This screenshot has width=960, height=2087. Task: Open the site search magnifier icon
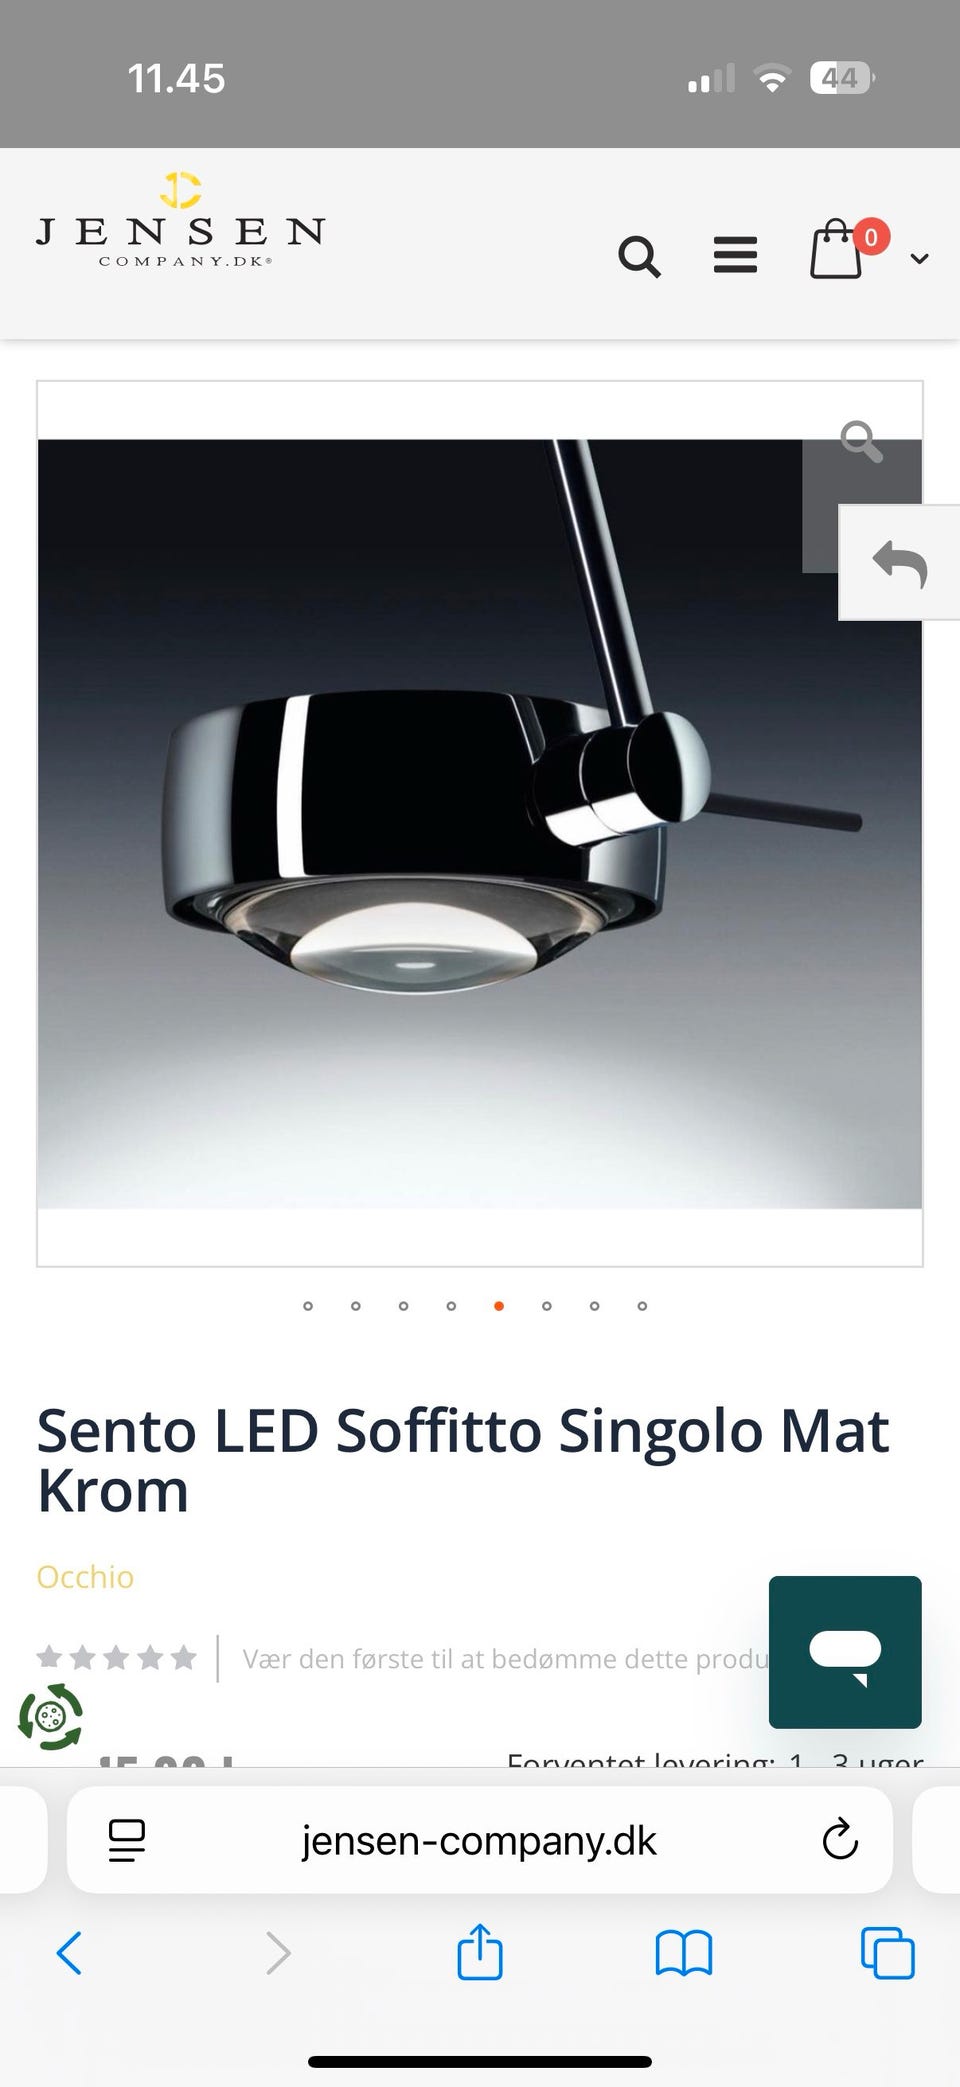pos(639,257)
